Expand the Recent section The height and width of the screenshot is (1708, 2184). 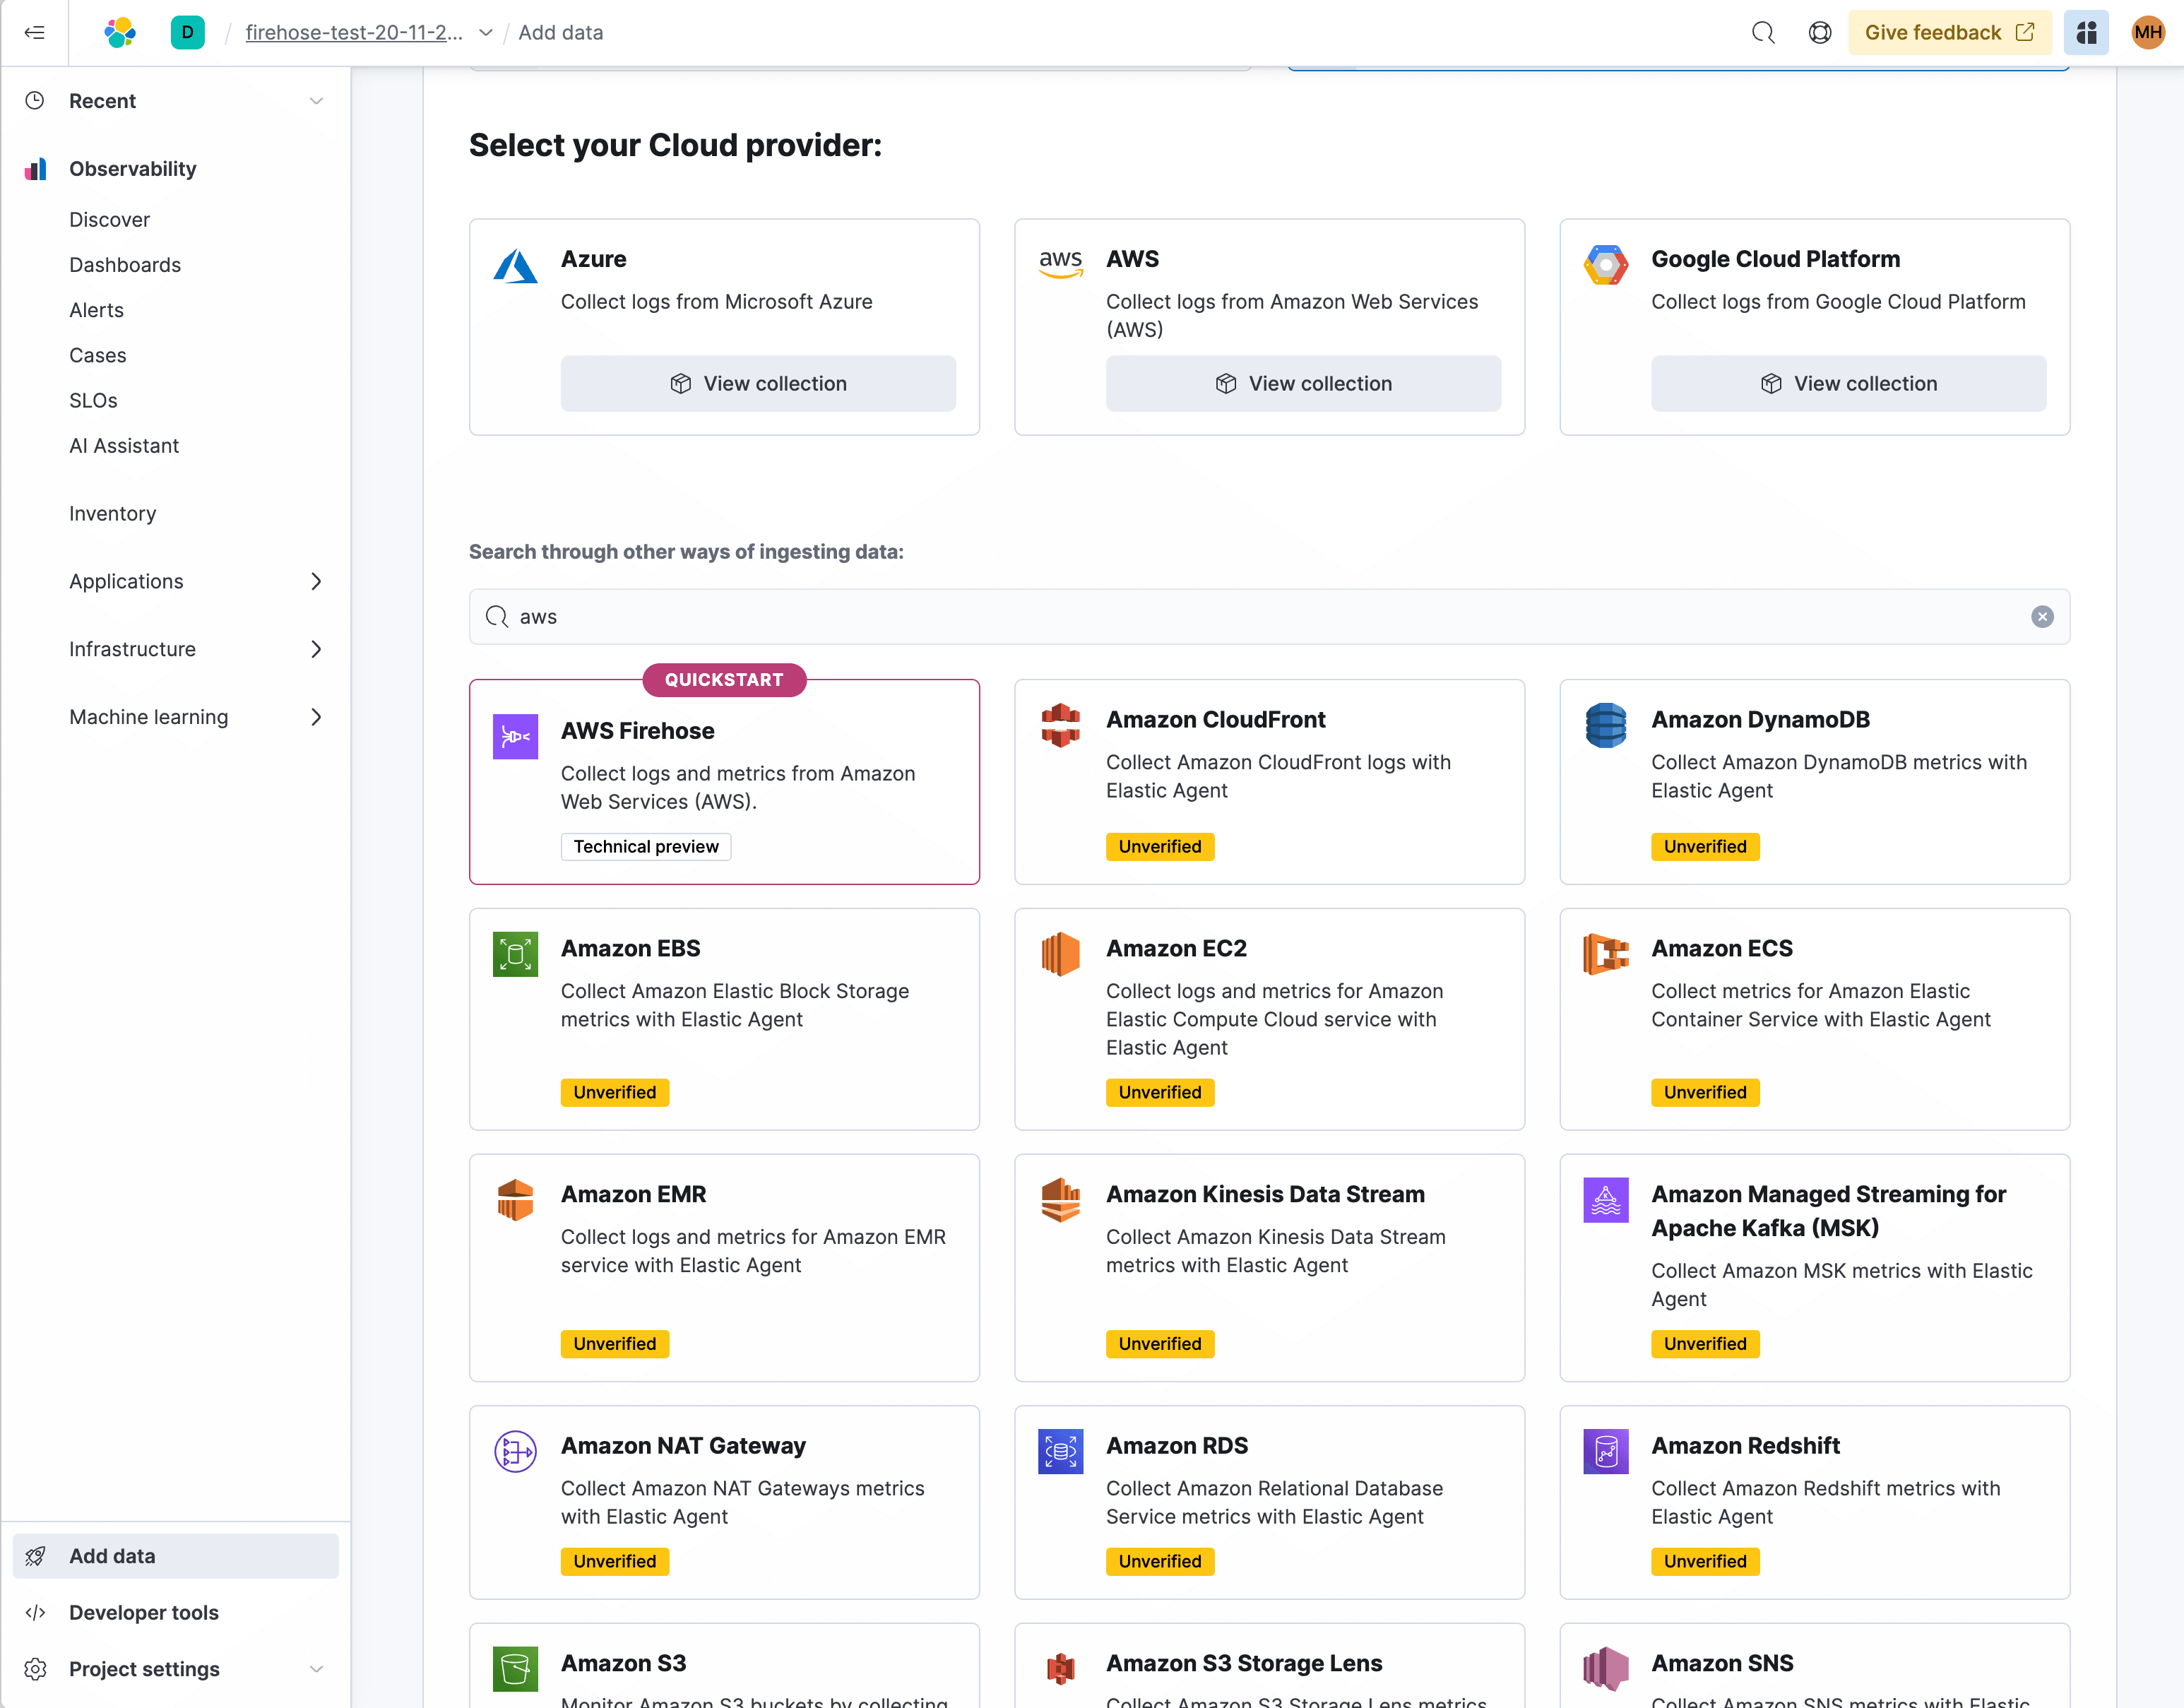pos(316,101)
